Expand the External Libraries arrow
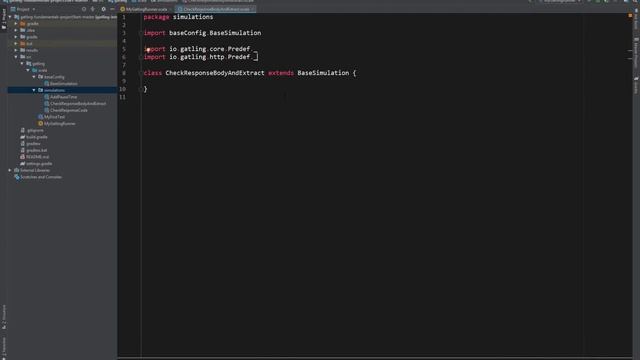 click(x=10, y=170)
